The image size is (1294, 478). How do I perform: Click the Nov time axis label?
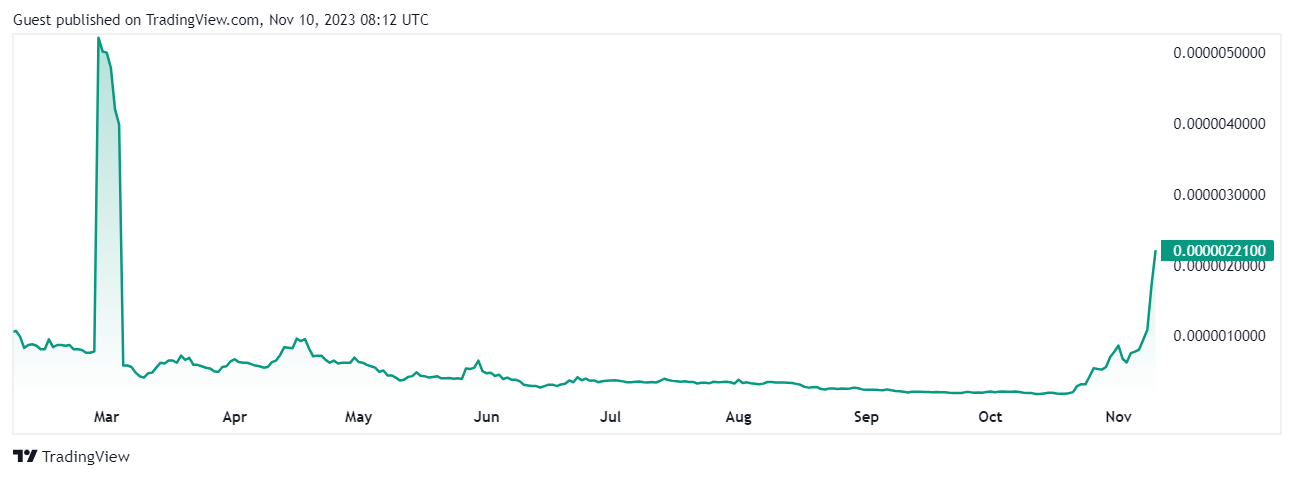pos(1117,417)
